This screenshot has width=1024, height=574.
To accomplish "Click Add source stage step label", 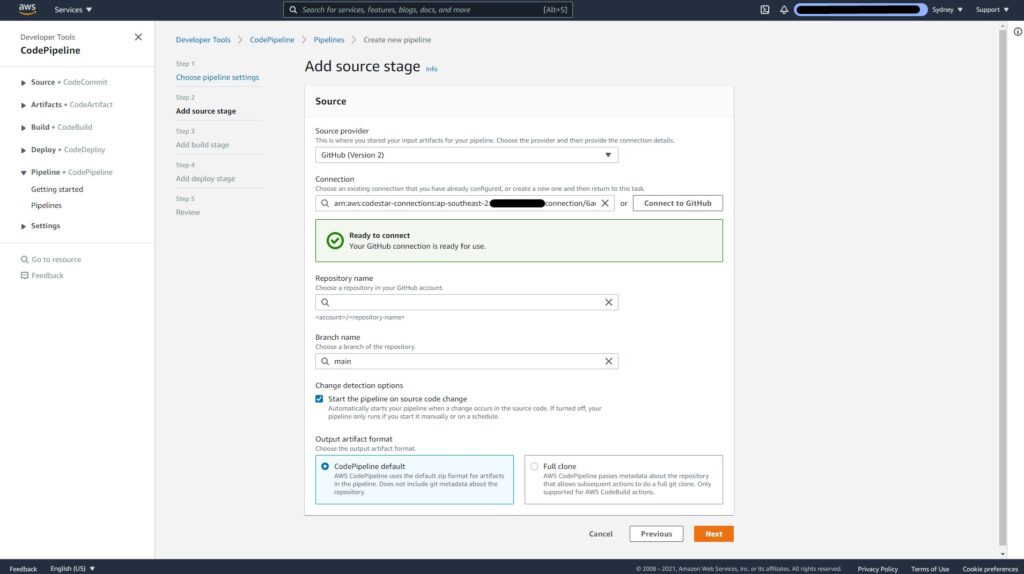I will coord(206,111).
